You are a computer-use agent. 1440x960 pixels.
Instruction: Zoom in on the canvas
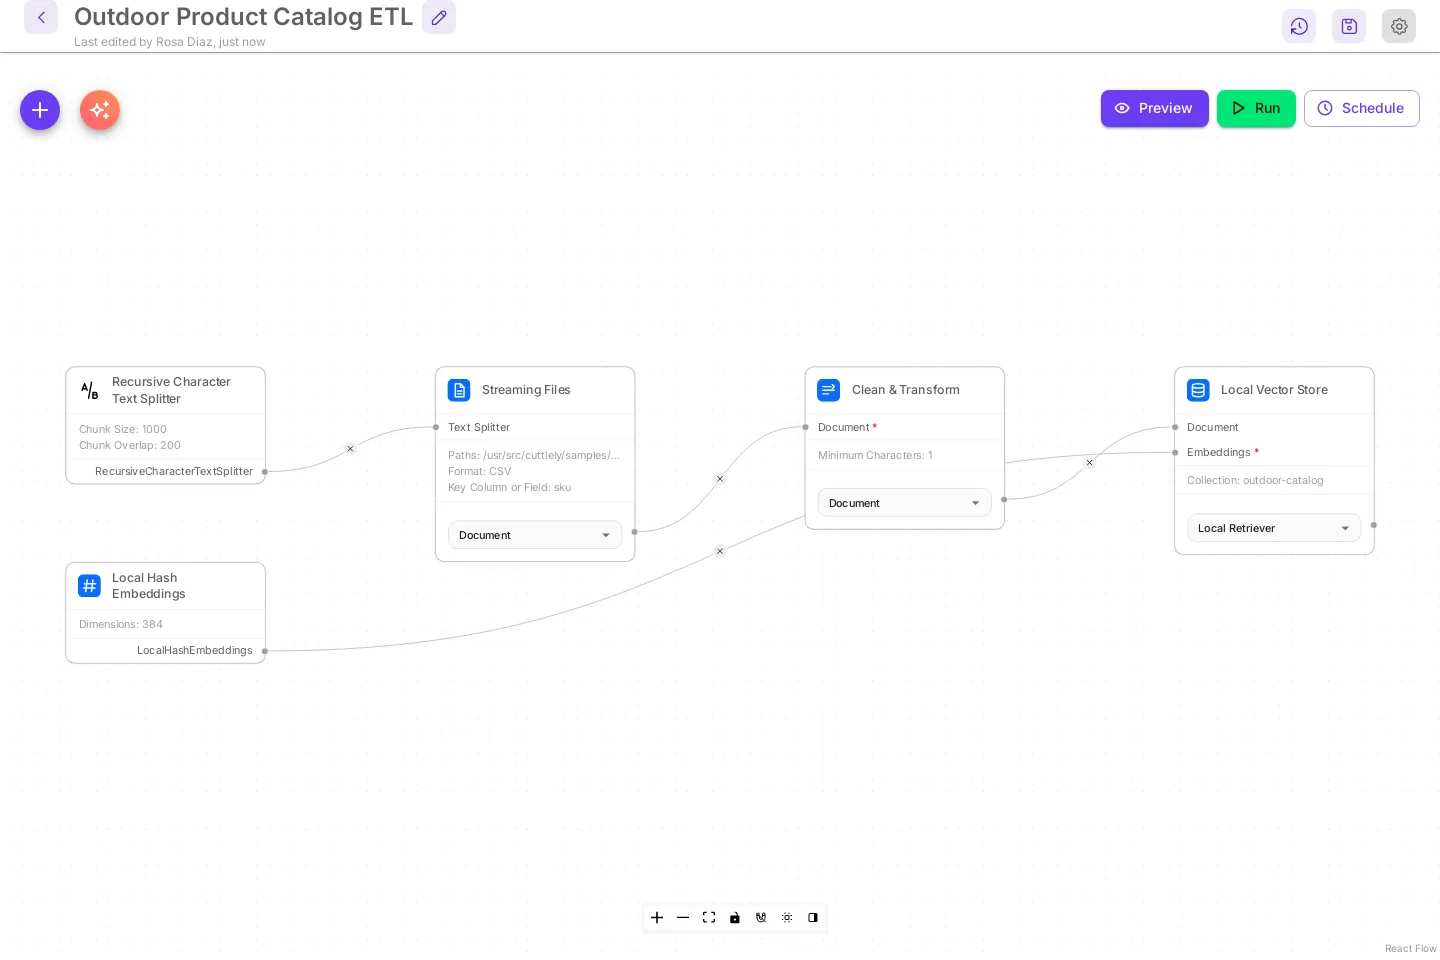657,918
